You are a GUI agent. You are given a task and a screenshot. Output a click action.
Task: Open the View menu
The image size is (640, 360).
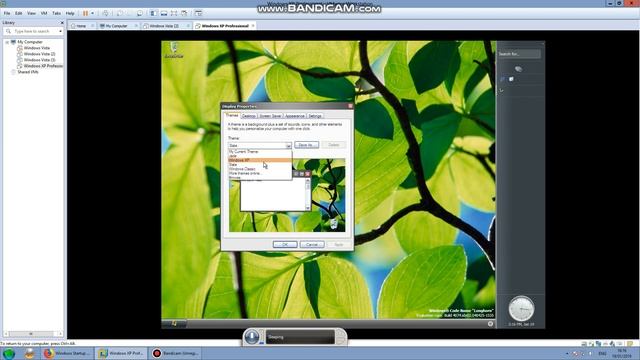tap(31, 13)
